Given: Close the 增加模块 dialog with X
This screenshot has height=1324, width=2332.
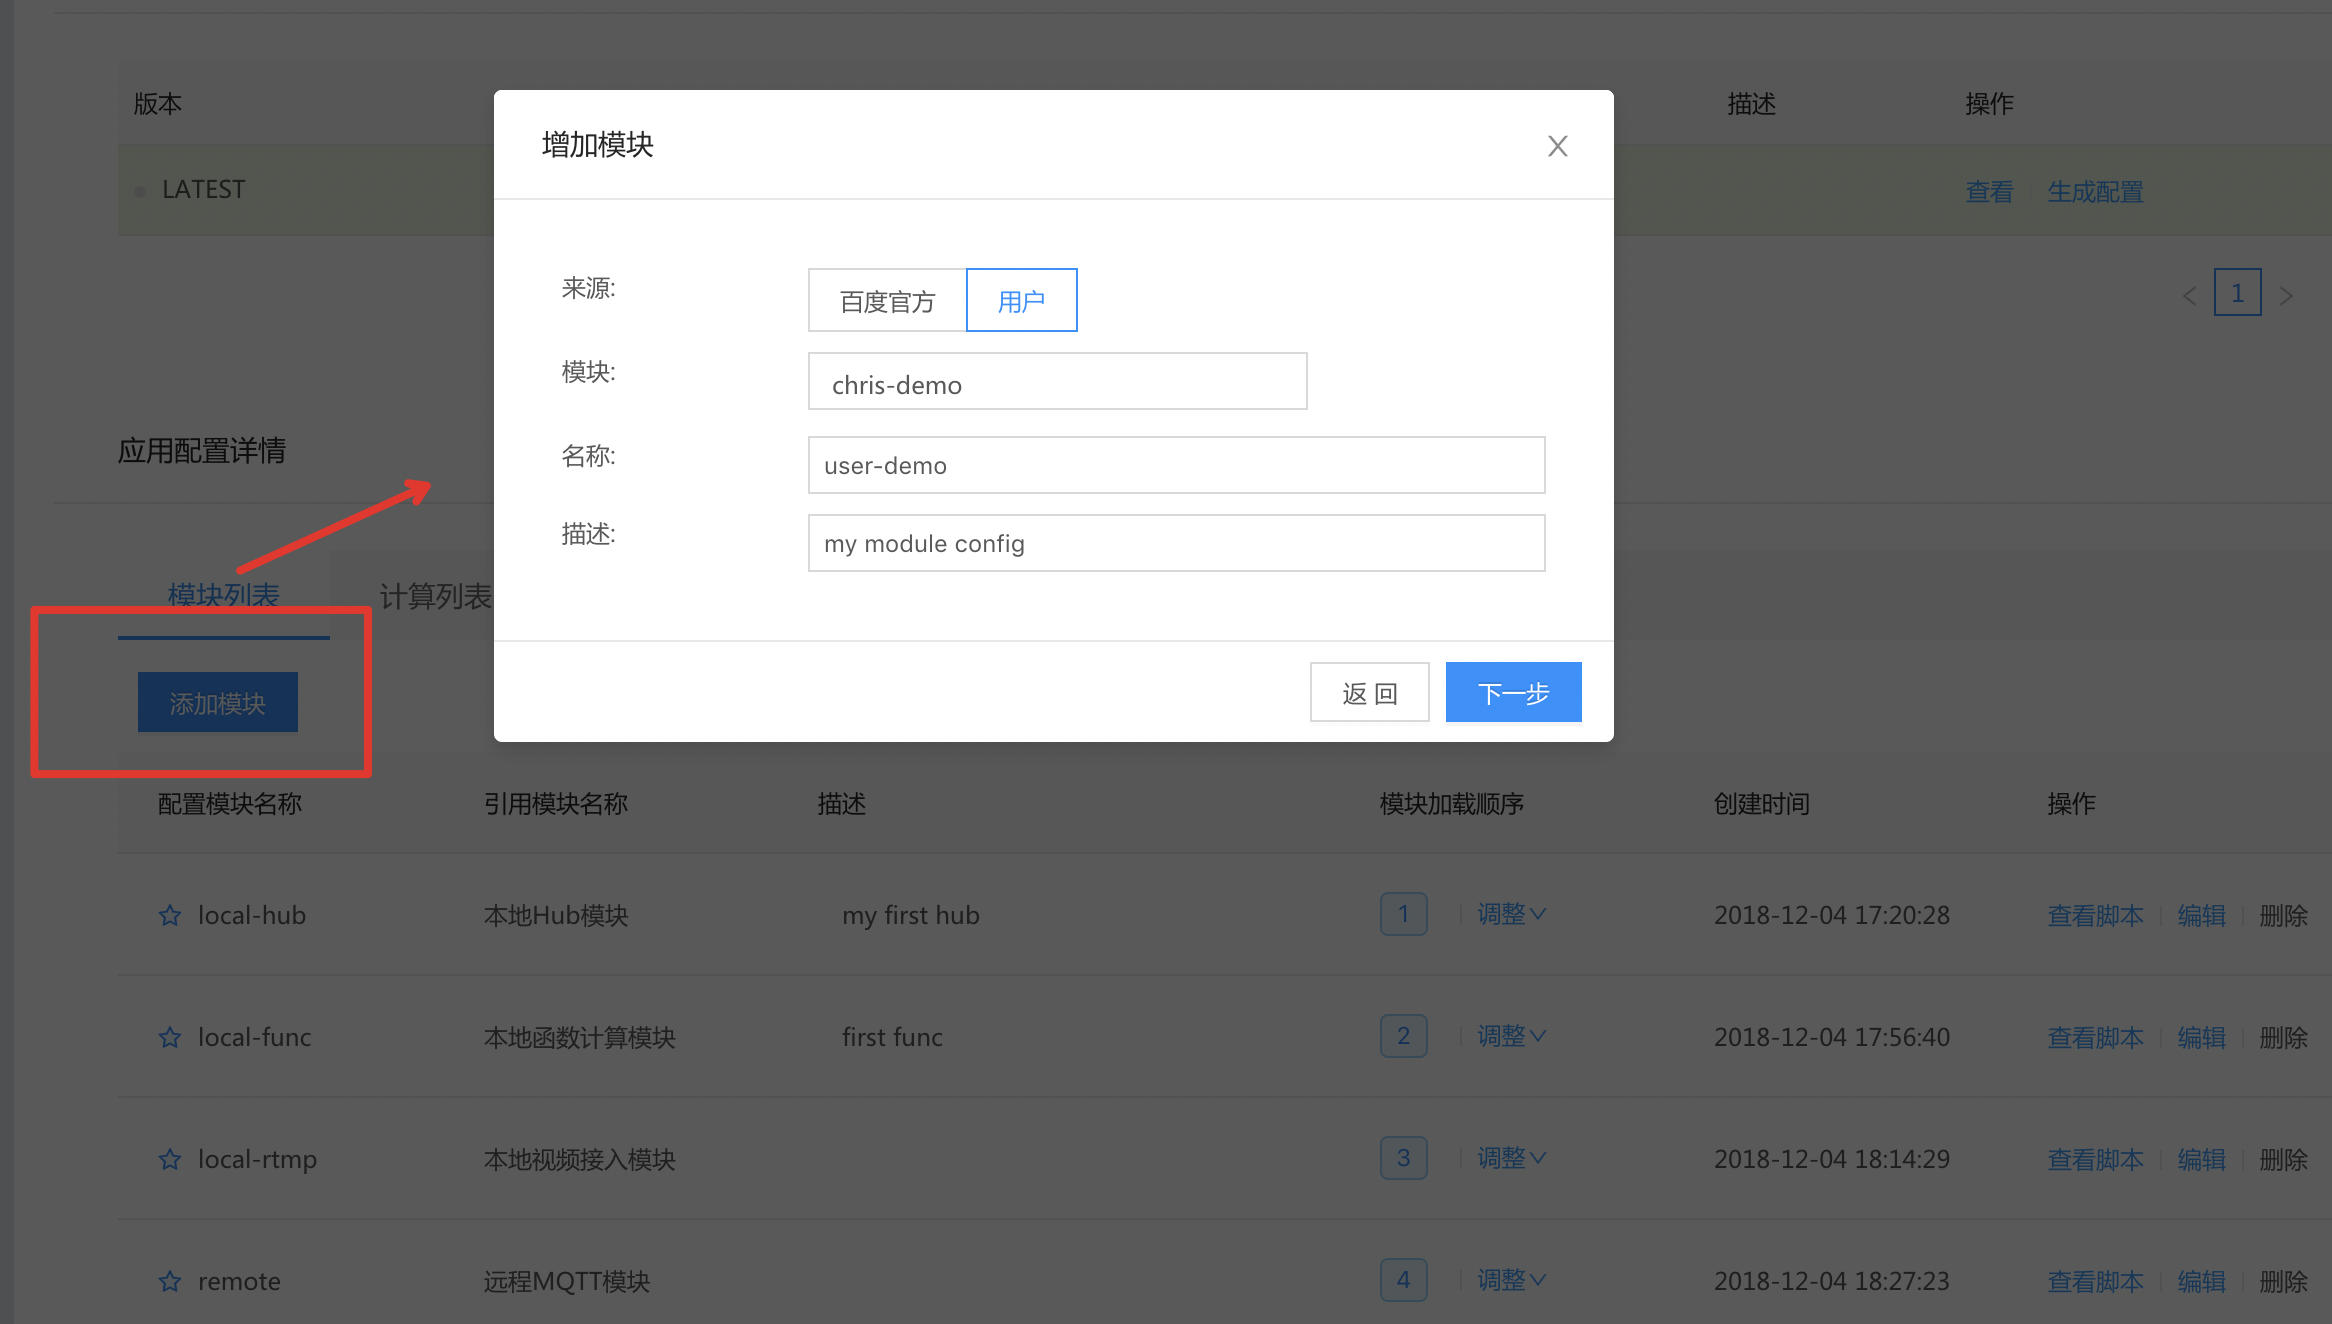Looking at the screenshot, I should 1557,146.
